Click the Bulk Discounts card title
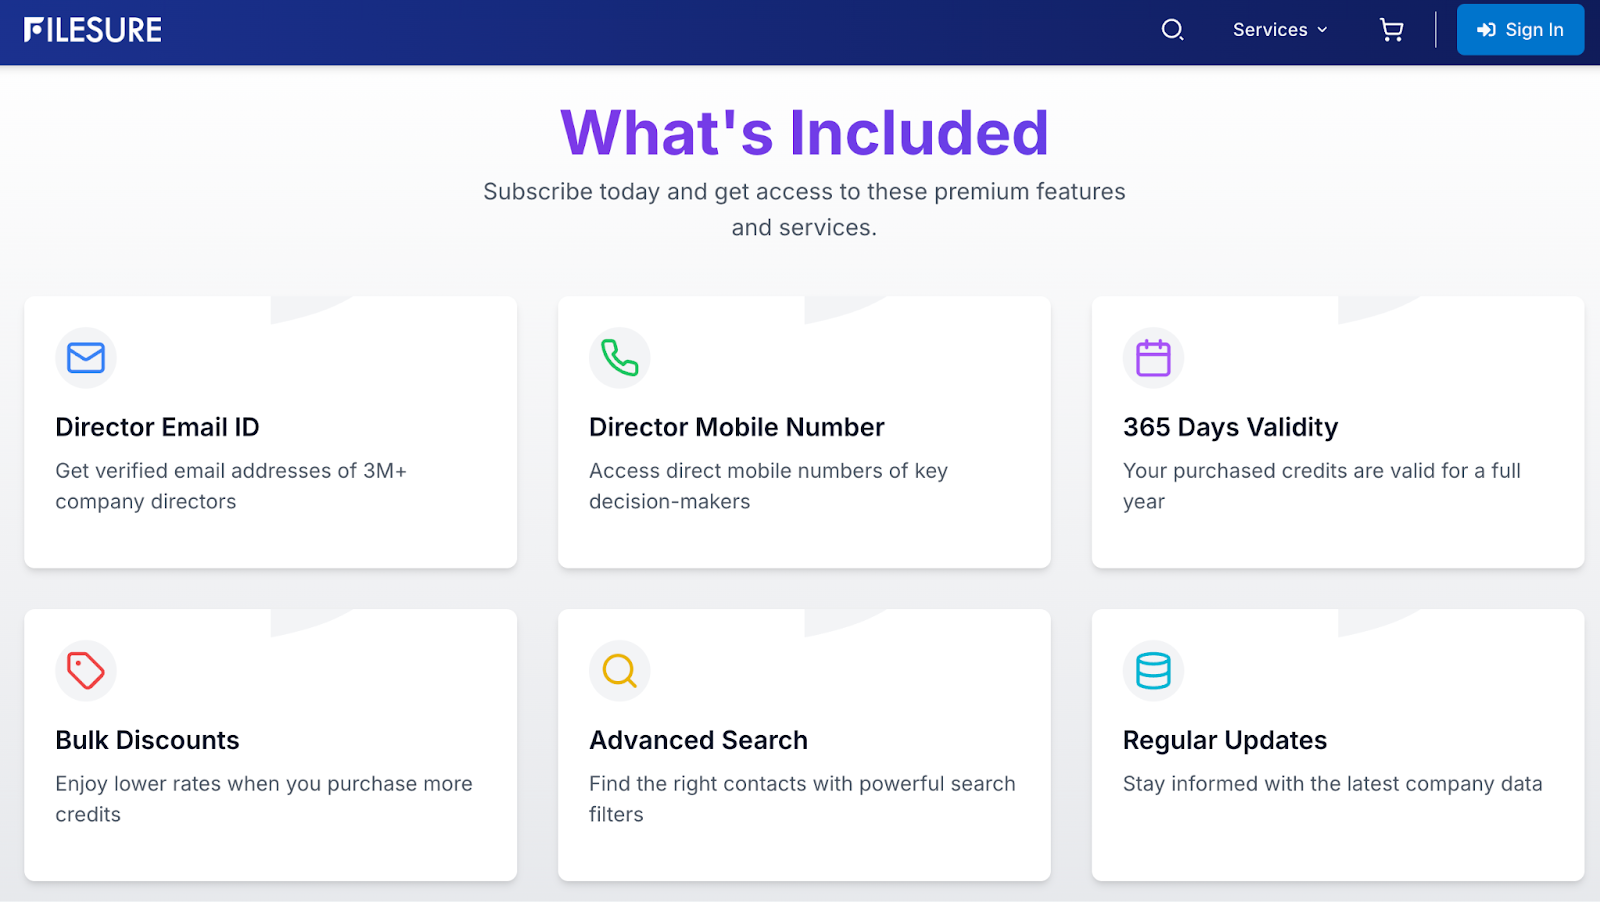Screen dimensions: 1600x902 click(147, 740)
